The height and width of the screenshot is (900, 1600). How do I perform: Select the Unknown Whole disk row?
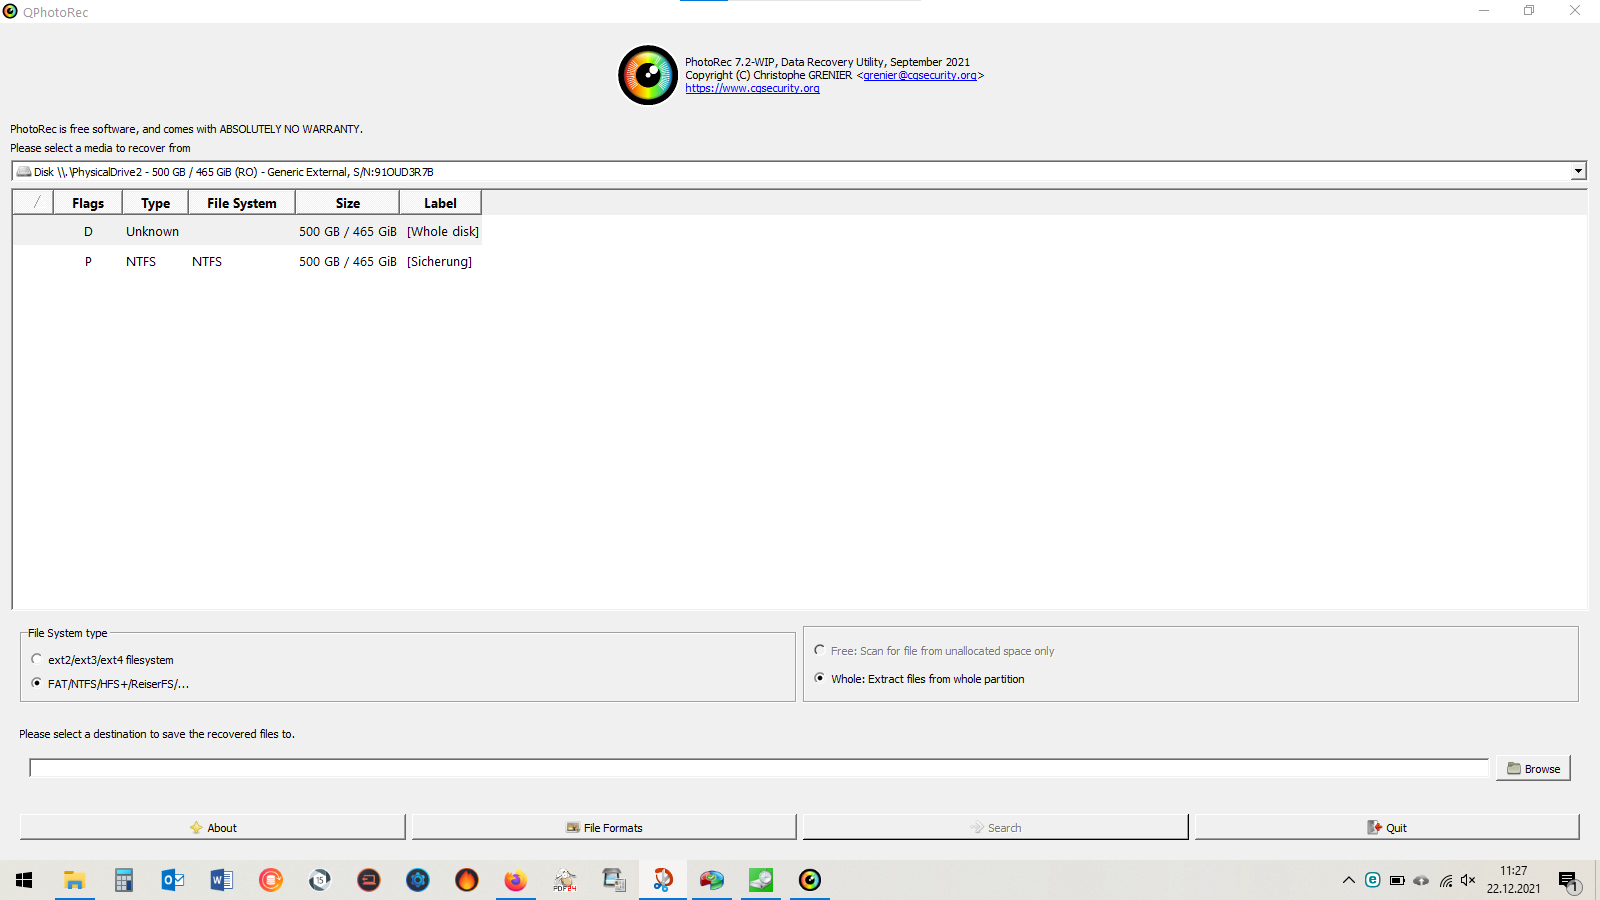pyautogui.click(x=247, y=231)
